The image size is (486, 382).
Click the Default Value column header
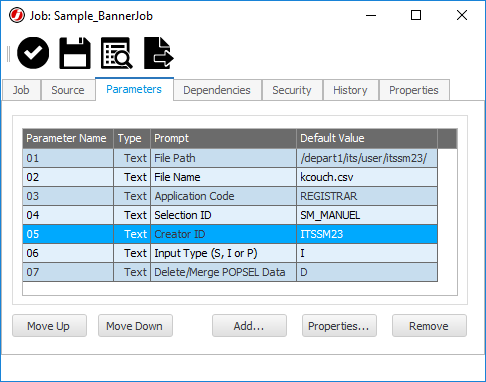pyautogui.click(x=367, y=138)
